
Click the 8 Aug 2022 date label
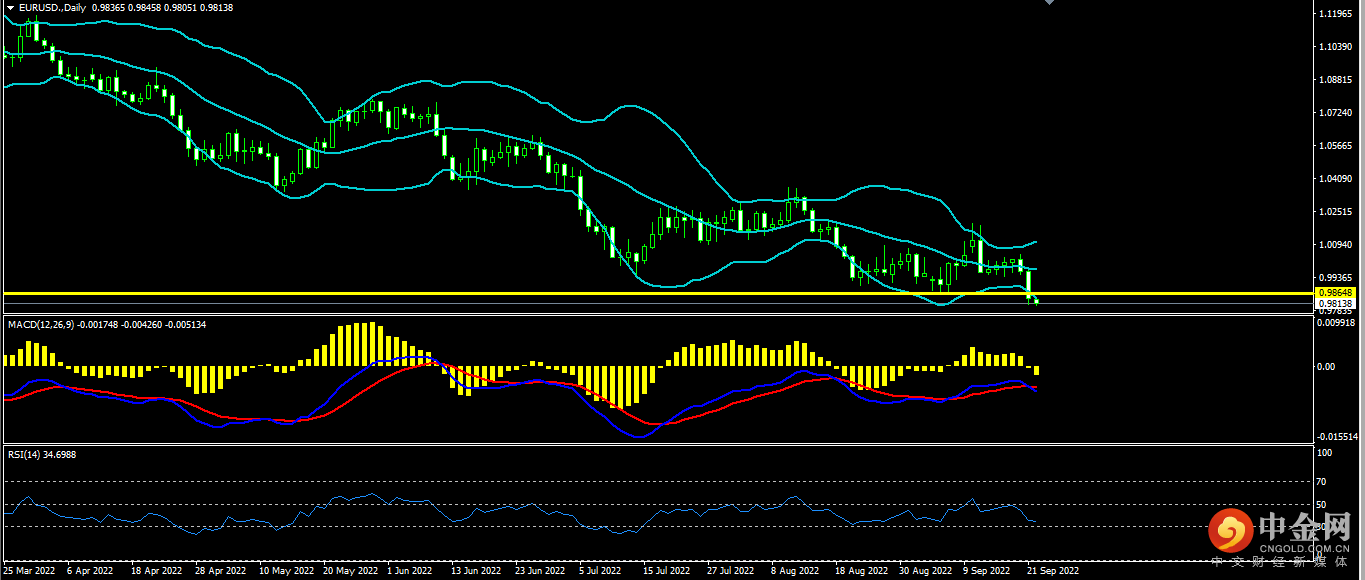pos(794,571)
